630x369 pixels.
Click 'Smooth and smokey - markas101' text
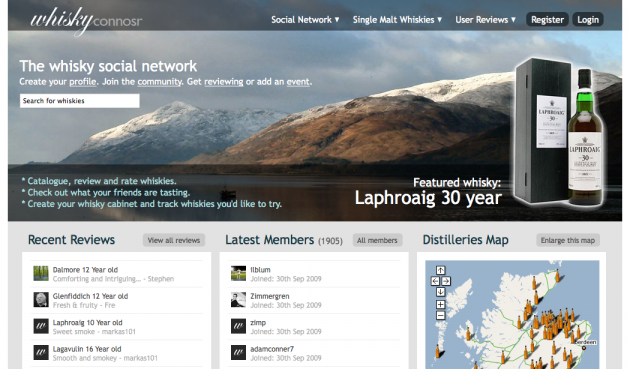pyautogui.click(x=105, y=358)
